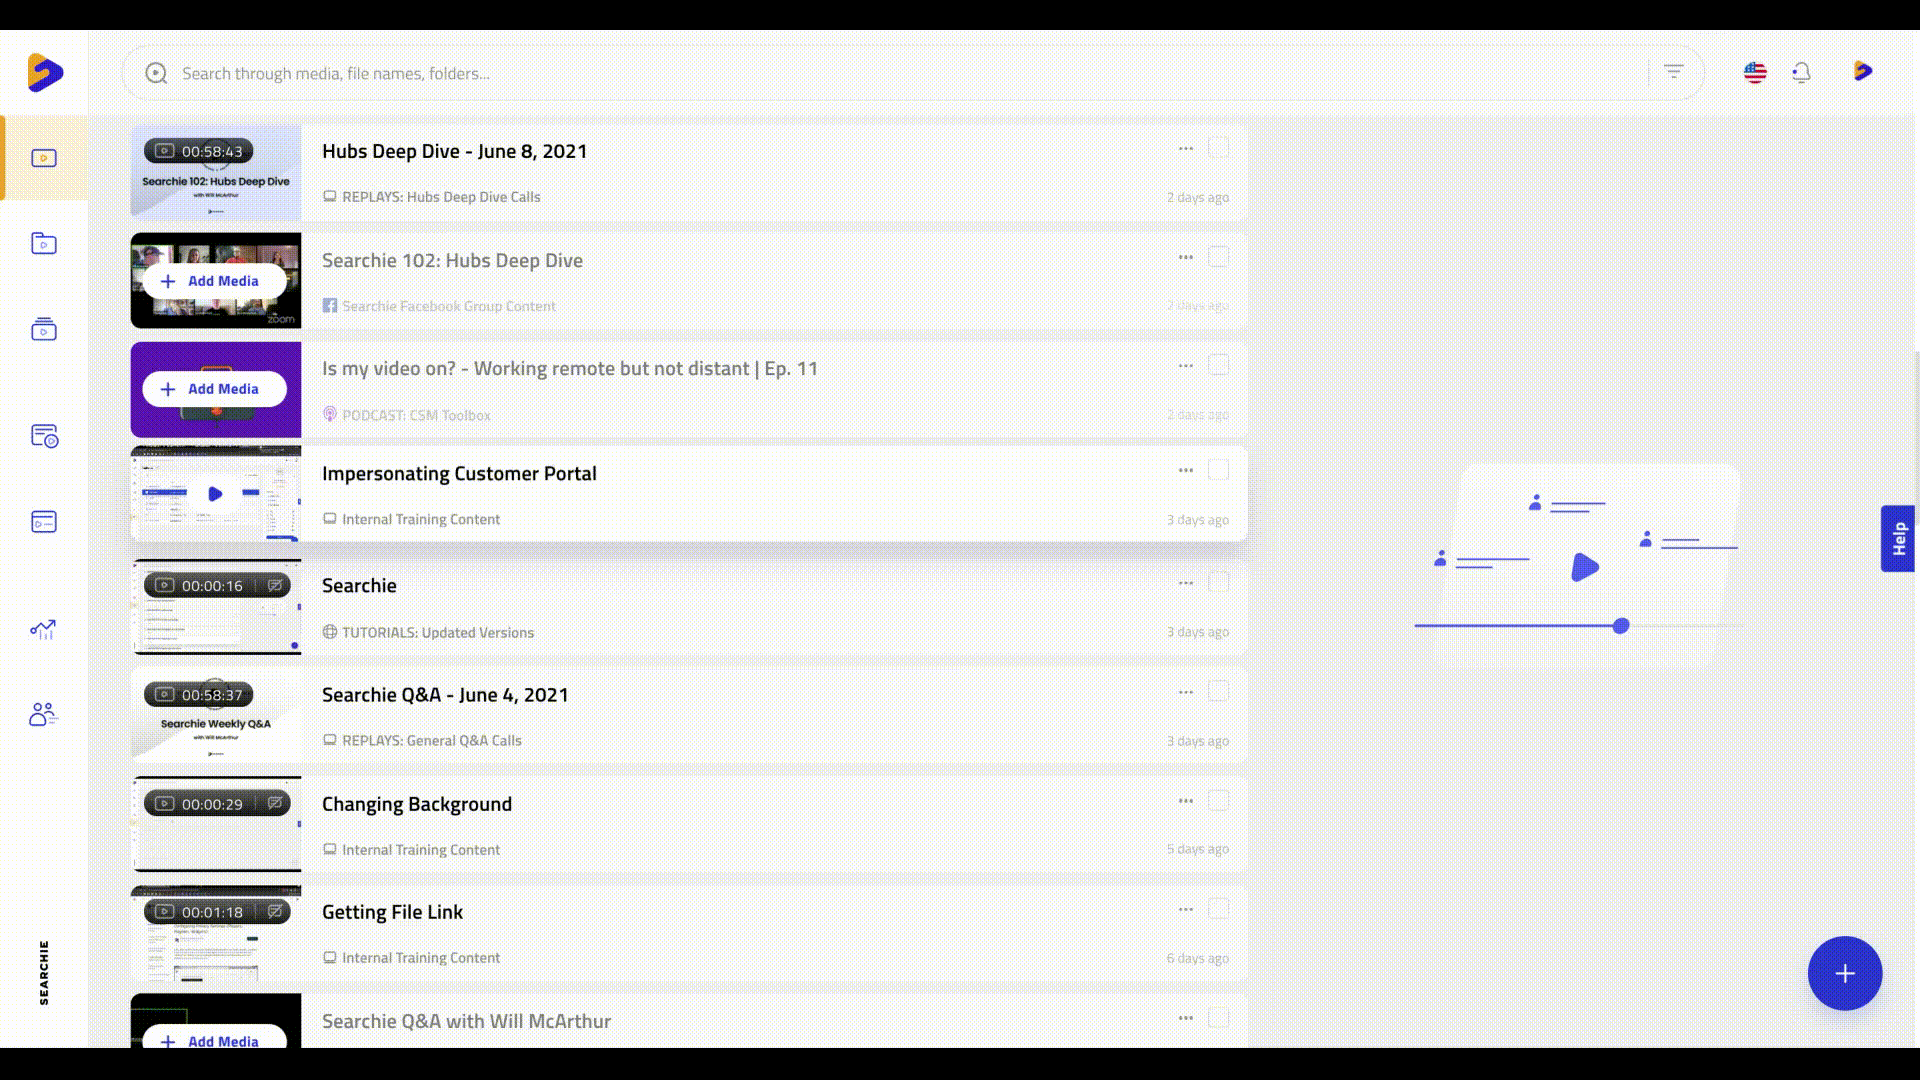Open more options for Changing Background
This screenshot has width=1920, height=1080.
coord(1186,801)
